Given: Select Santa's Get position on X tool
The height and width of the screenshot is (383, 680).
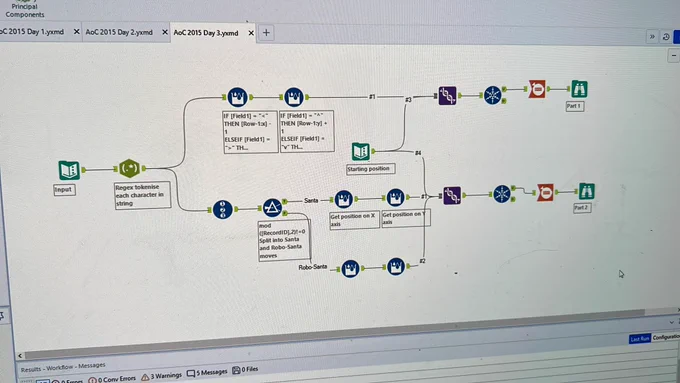Looking at the screenshot, I should (343, 199).
